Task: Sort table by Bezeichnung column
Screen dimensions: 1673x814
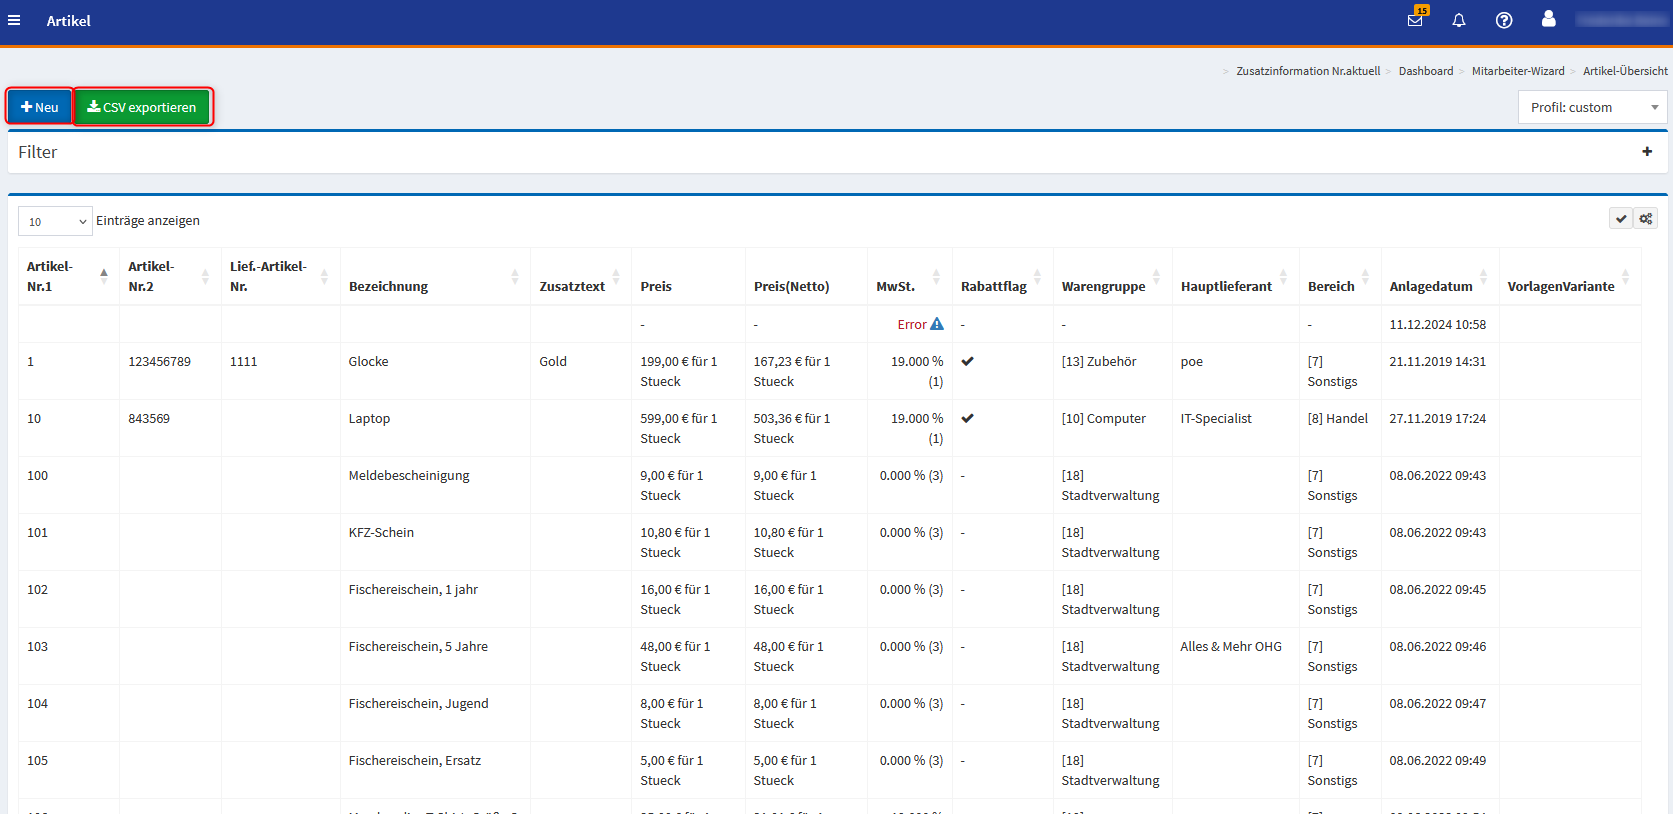Action: 388,286
